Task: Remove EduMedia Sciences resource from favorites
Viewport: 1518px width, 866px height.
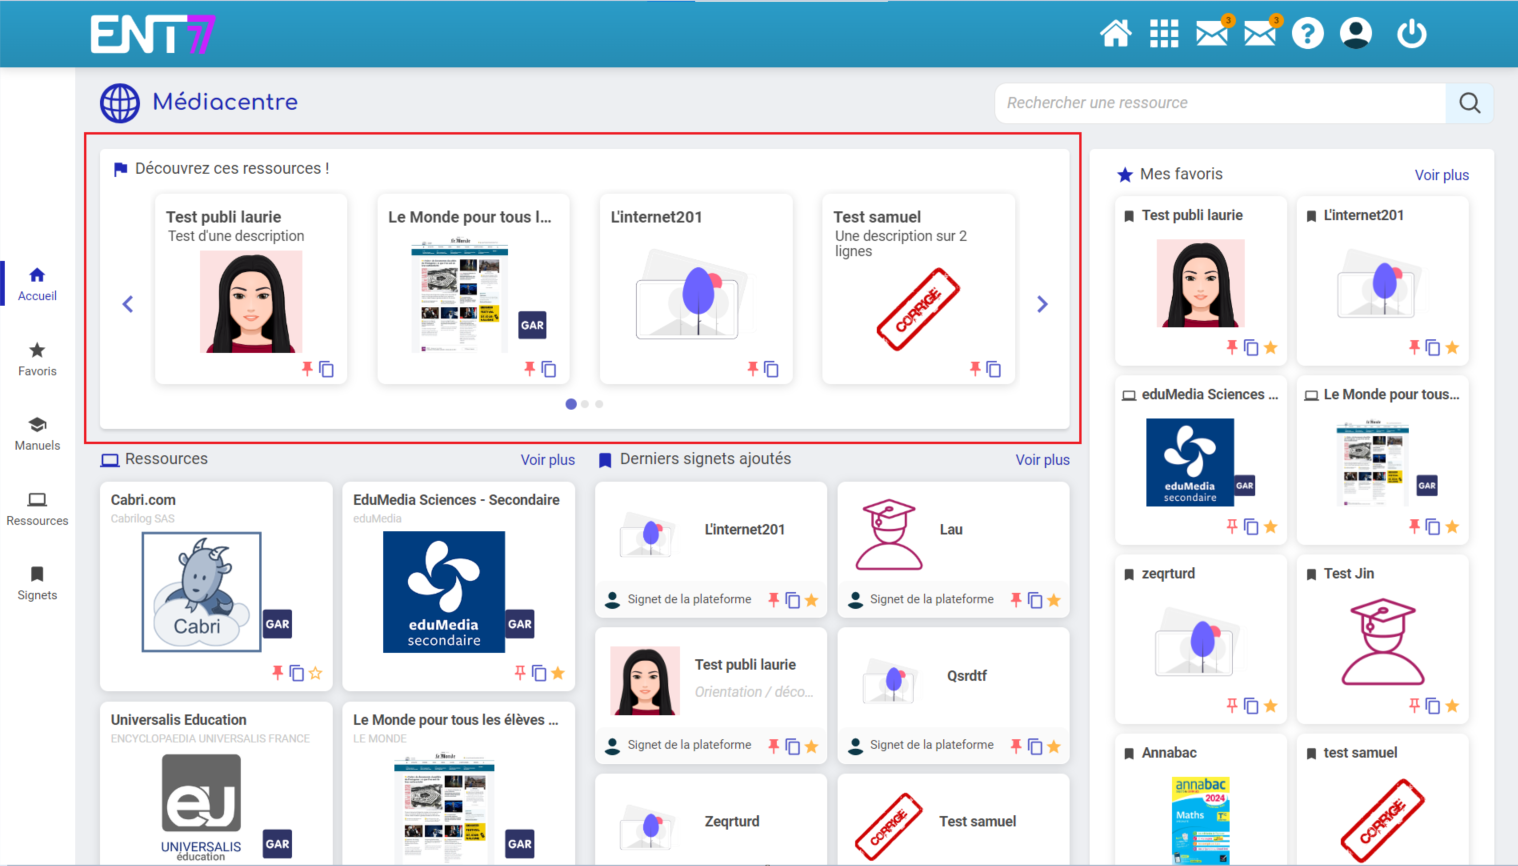Action: (558, 673)
